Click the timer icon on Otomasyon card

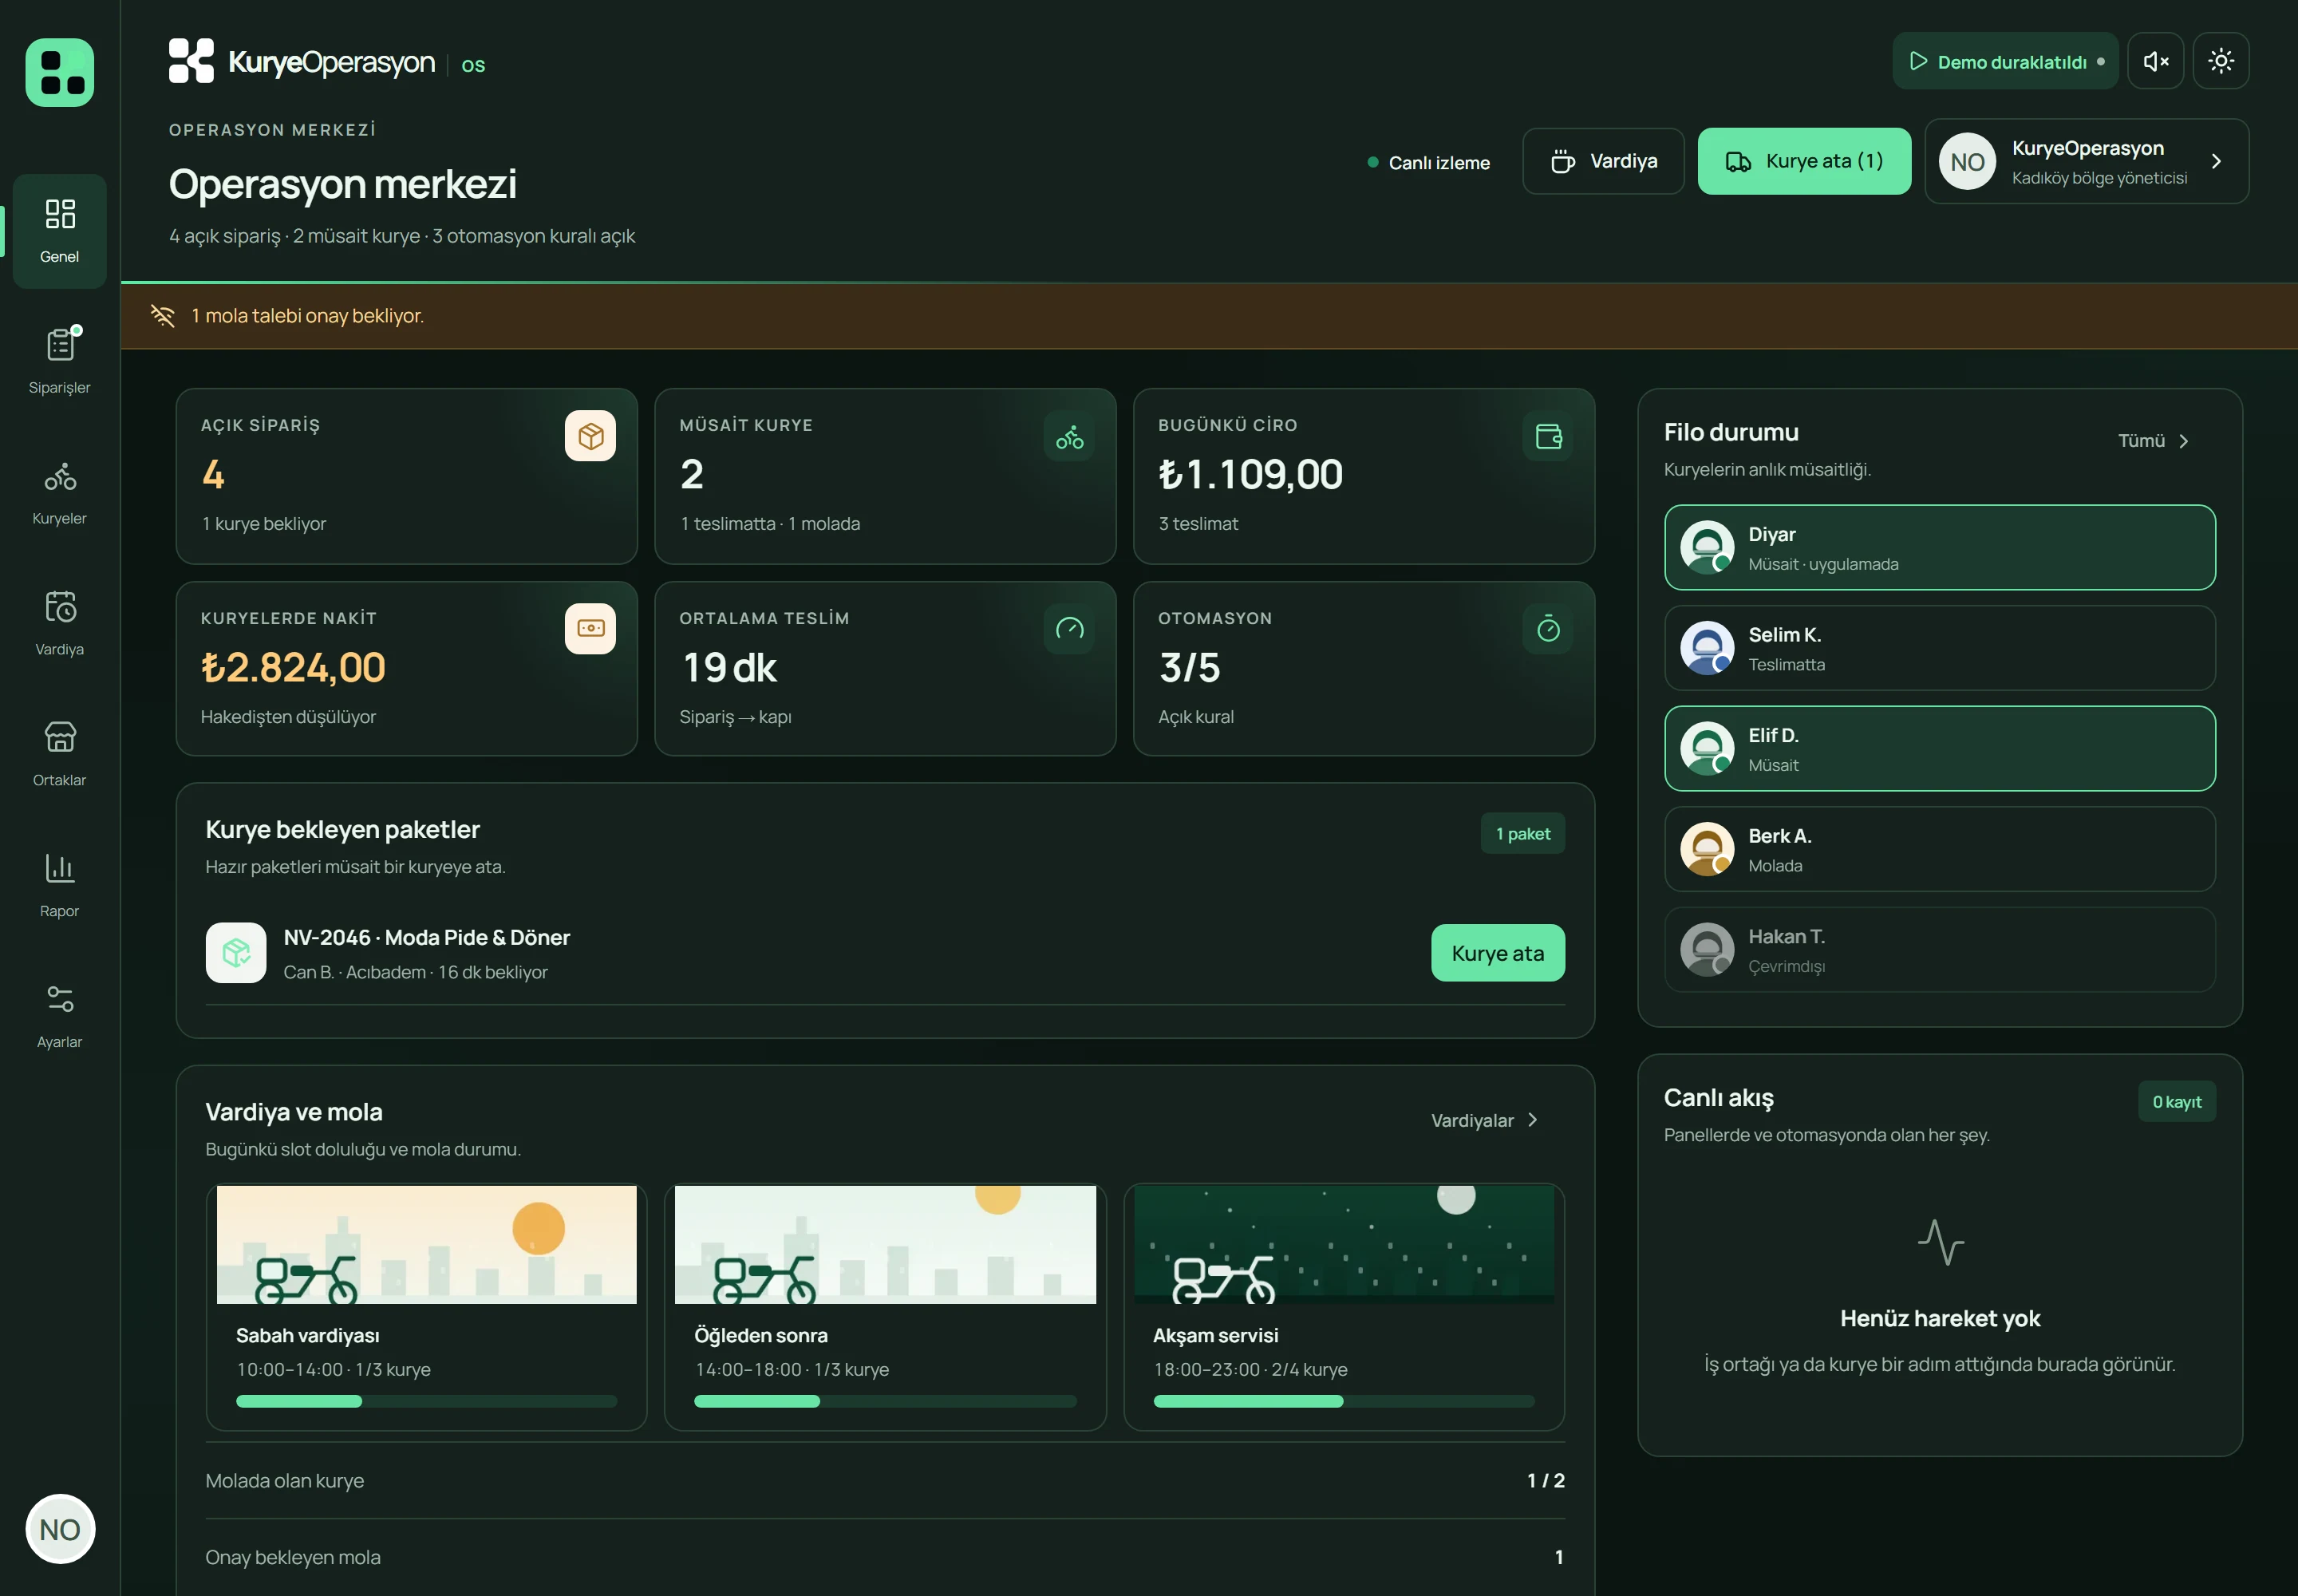pyautogui.click(x=1548, y=629)
